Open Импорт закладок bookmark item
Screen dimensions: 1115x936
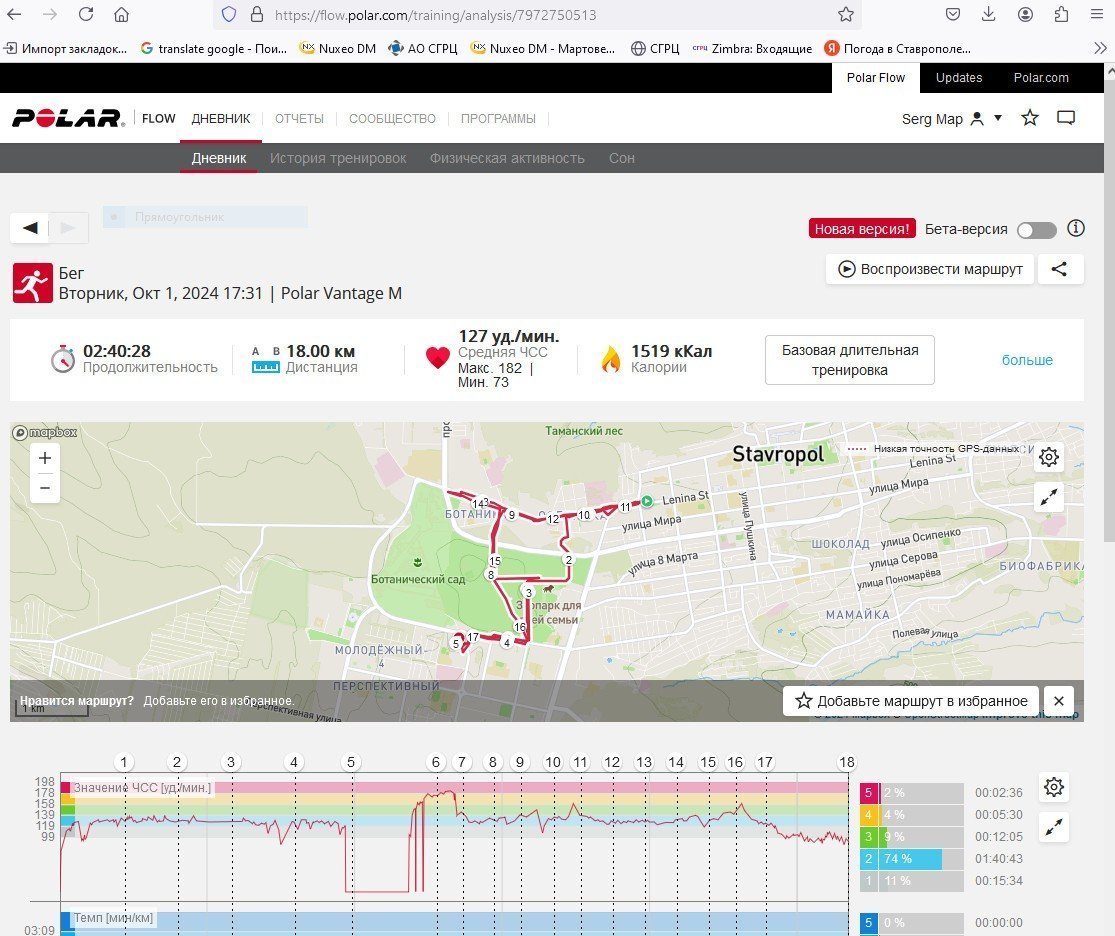pyautogui.click(x=65, y=48)
